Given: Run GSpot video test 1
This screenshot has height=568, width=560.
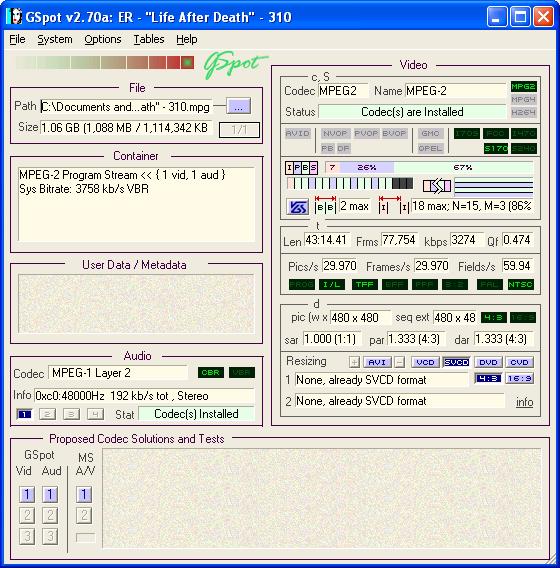Looking at the screenshot, I should 27,494.
